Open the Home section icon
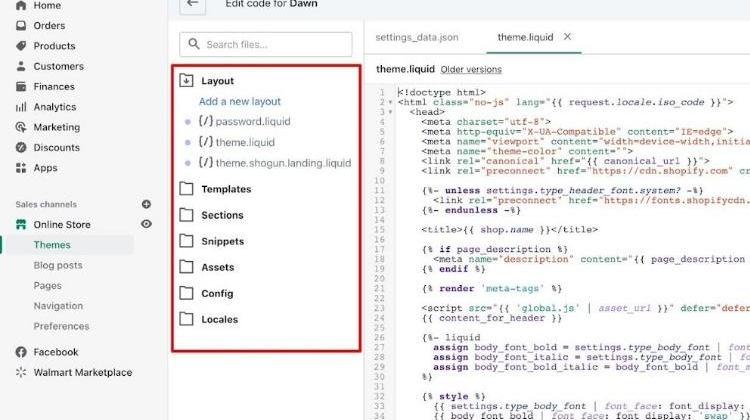750x420 pixels. pos(21,5)
